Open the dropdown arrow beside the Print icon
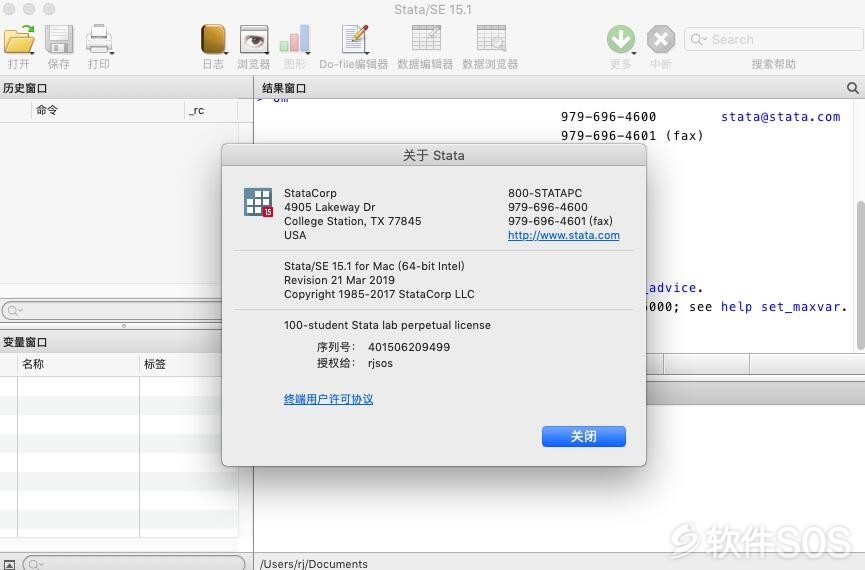The height and width of the screenshot is (570, 865). tap(112, 53)
